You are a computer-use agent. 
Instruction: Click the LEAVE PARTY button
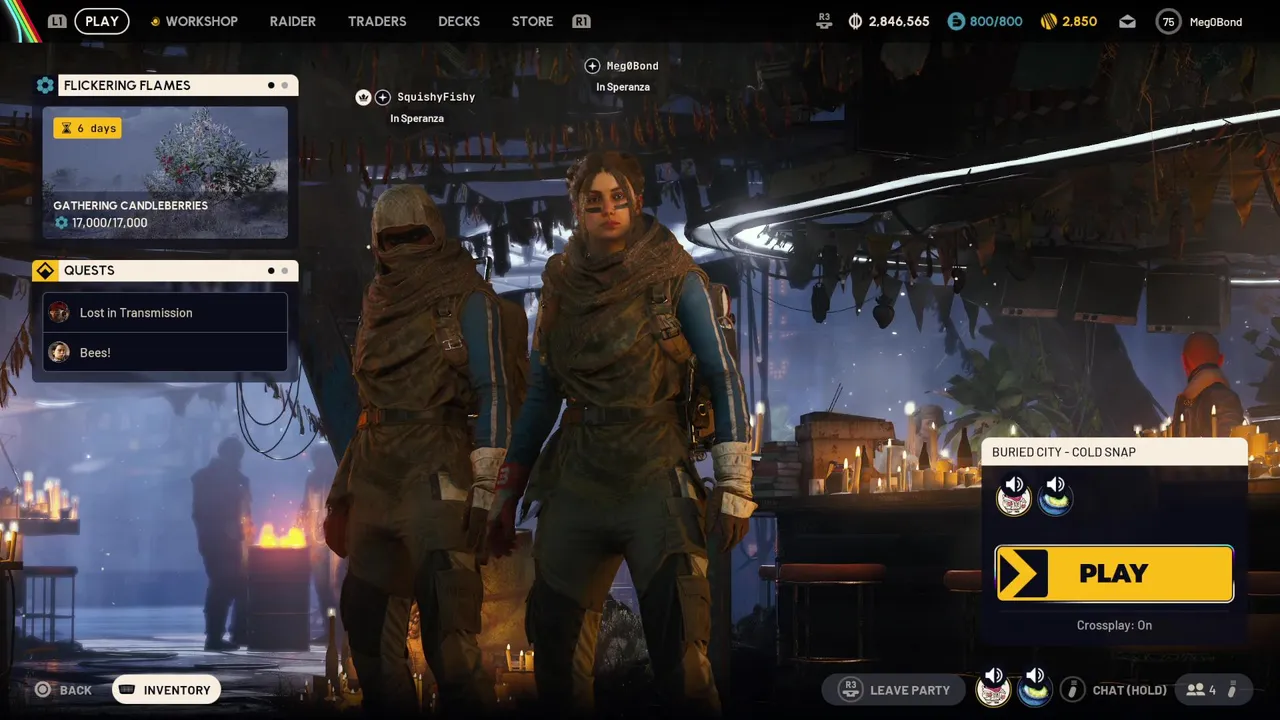(x=896, y=690)
